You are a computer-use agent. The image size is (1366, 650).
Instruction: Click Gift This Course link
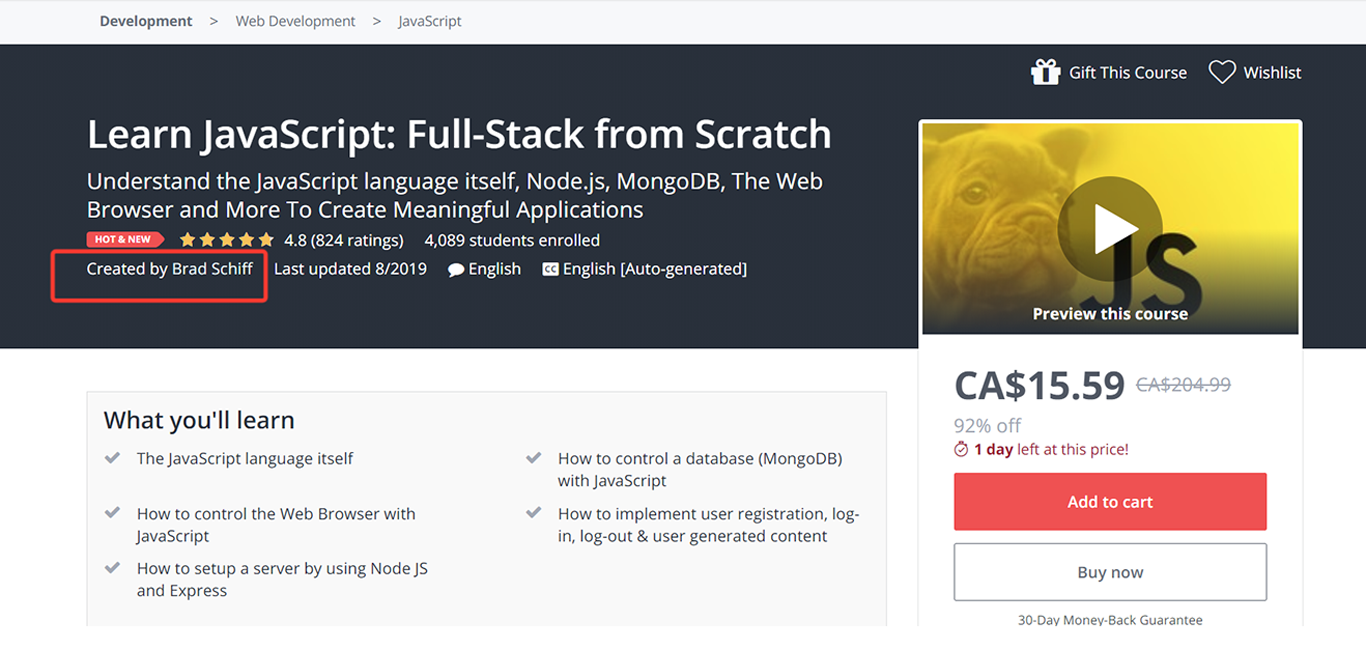tap(1128, 72)
